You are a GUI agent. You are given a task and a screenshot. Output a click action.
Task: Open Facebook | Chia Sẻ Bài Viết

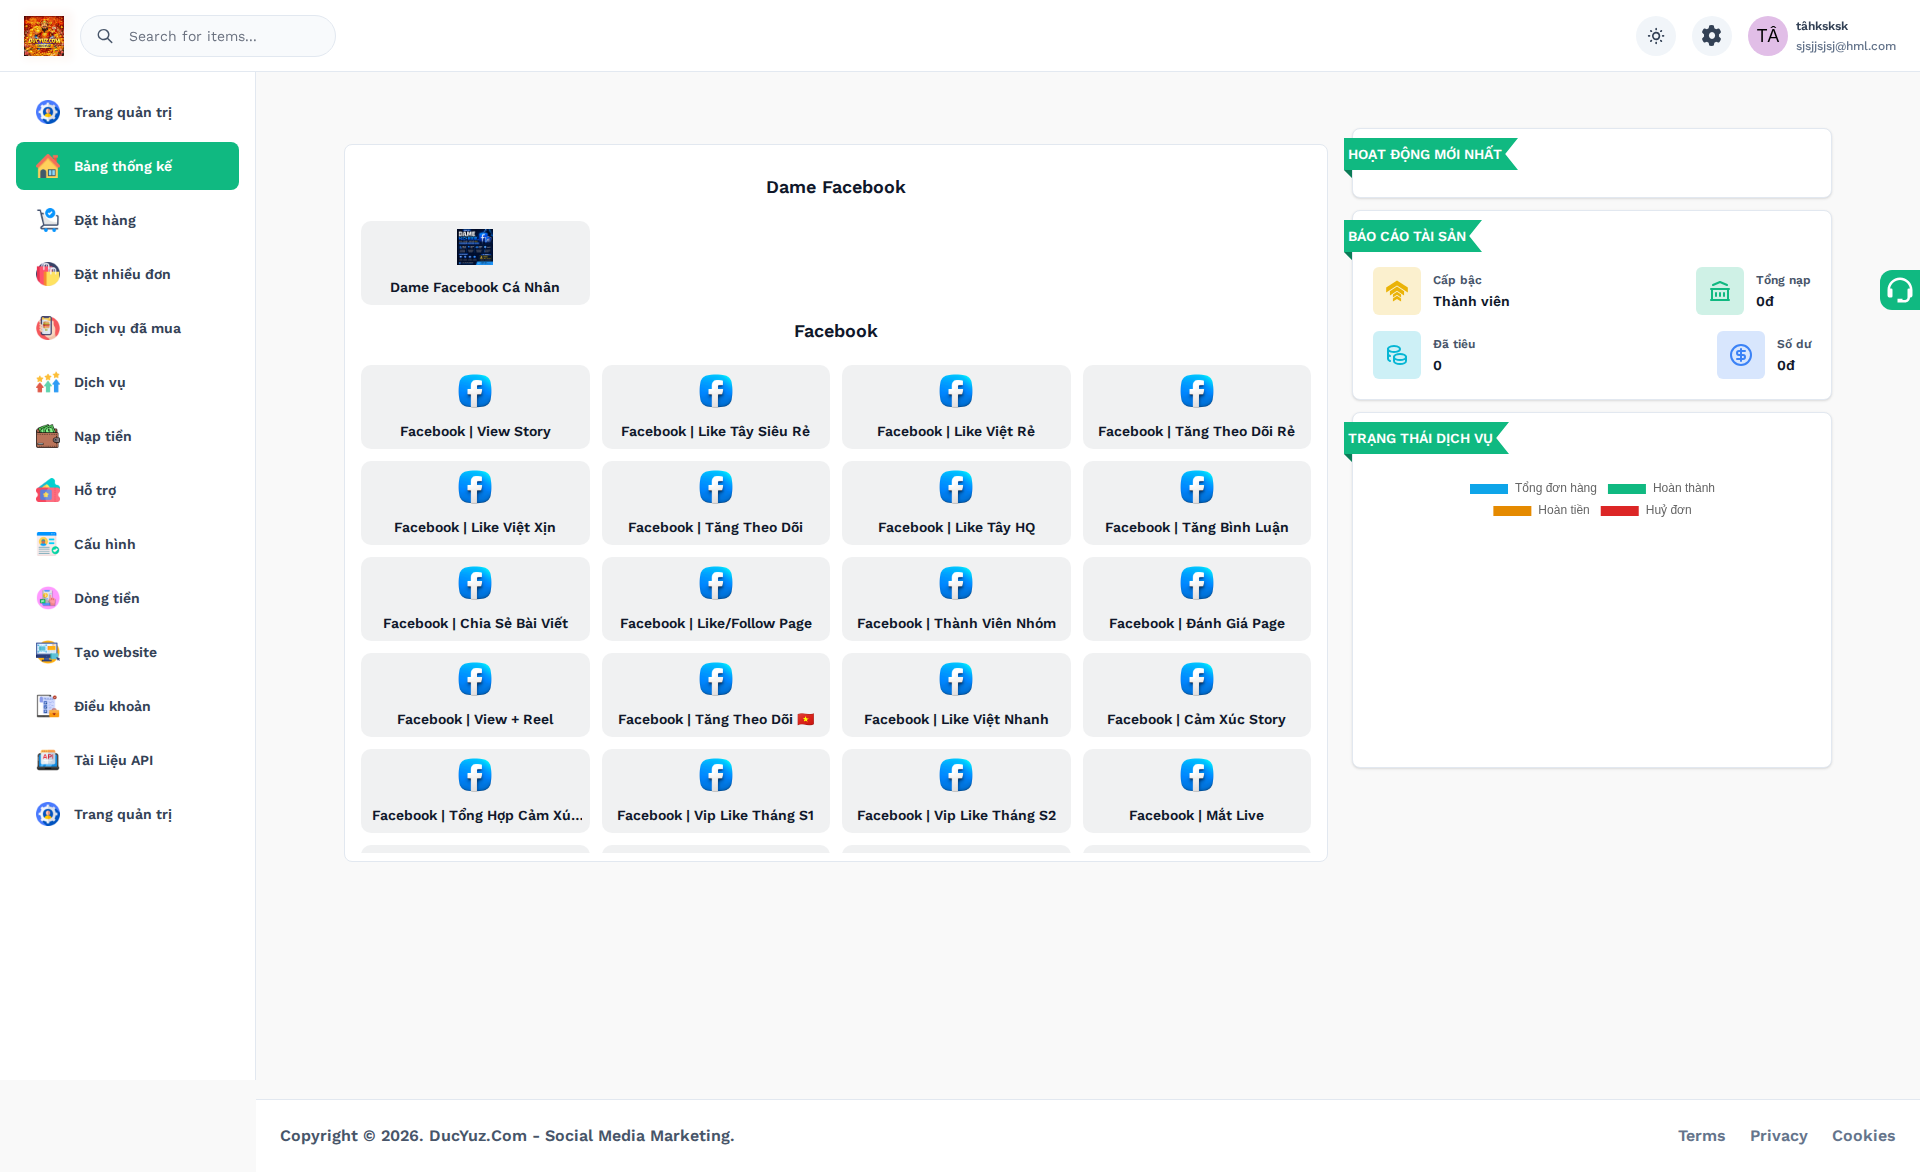(475, 599)
